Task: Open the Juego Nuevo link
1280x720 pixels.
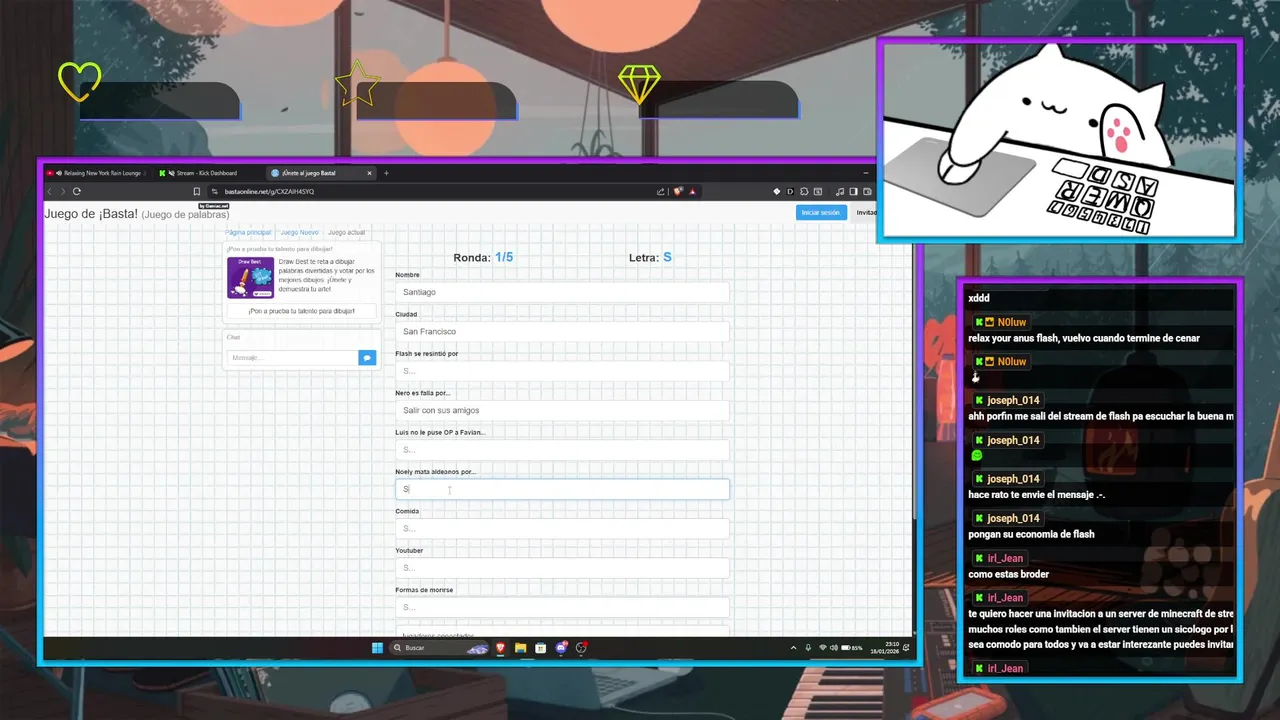Action: (x=299, y=232)
